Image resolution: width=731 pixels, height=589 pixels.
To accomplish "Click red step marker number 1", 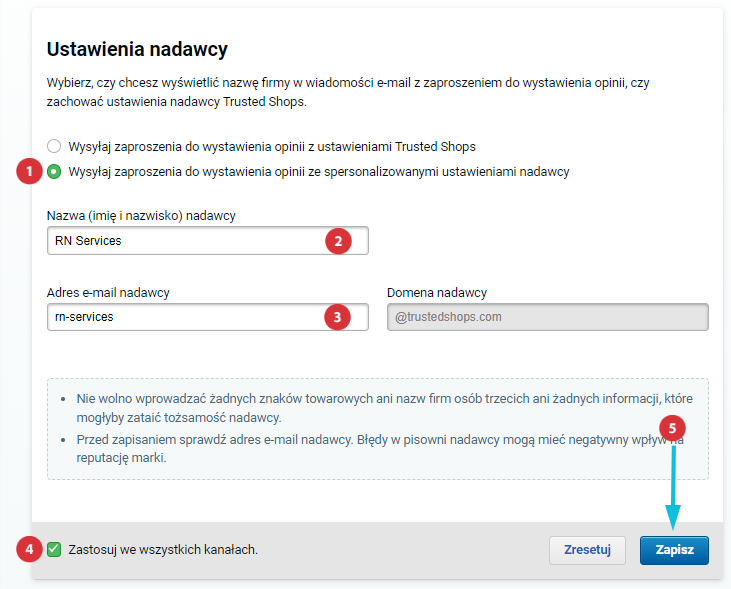I will (x=29, y=171).
